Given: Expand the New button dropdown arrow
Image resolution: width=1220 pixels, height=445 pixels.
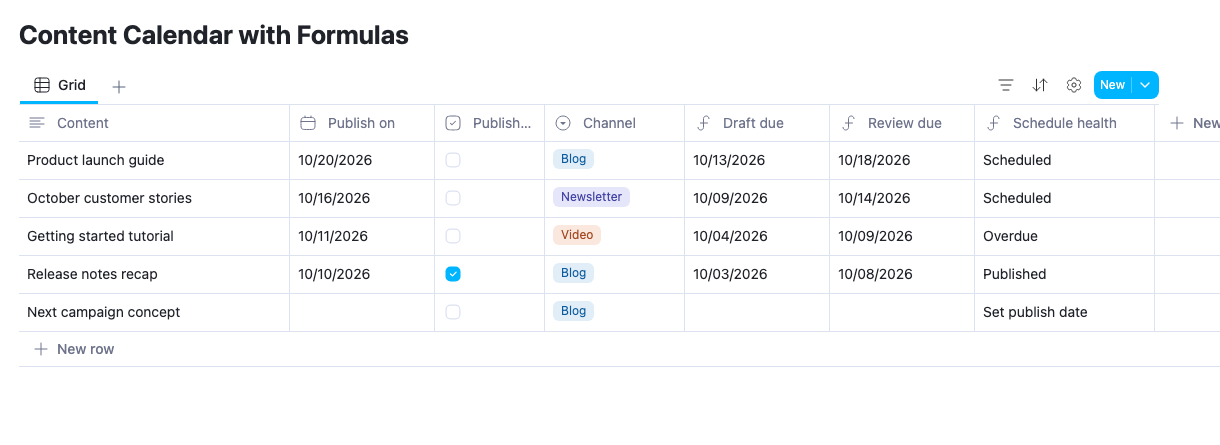Looking at the screenshot, I should [1145, 85].
